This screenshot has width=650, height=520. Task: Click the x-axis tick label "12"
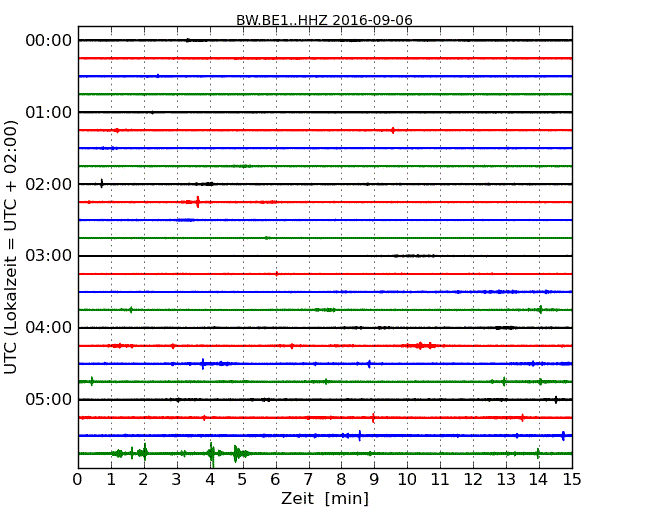point(473,479)
